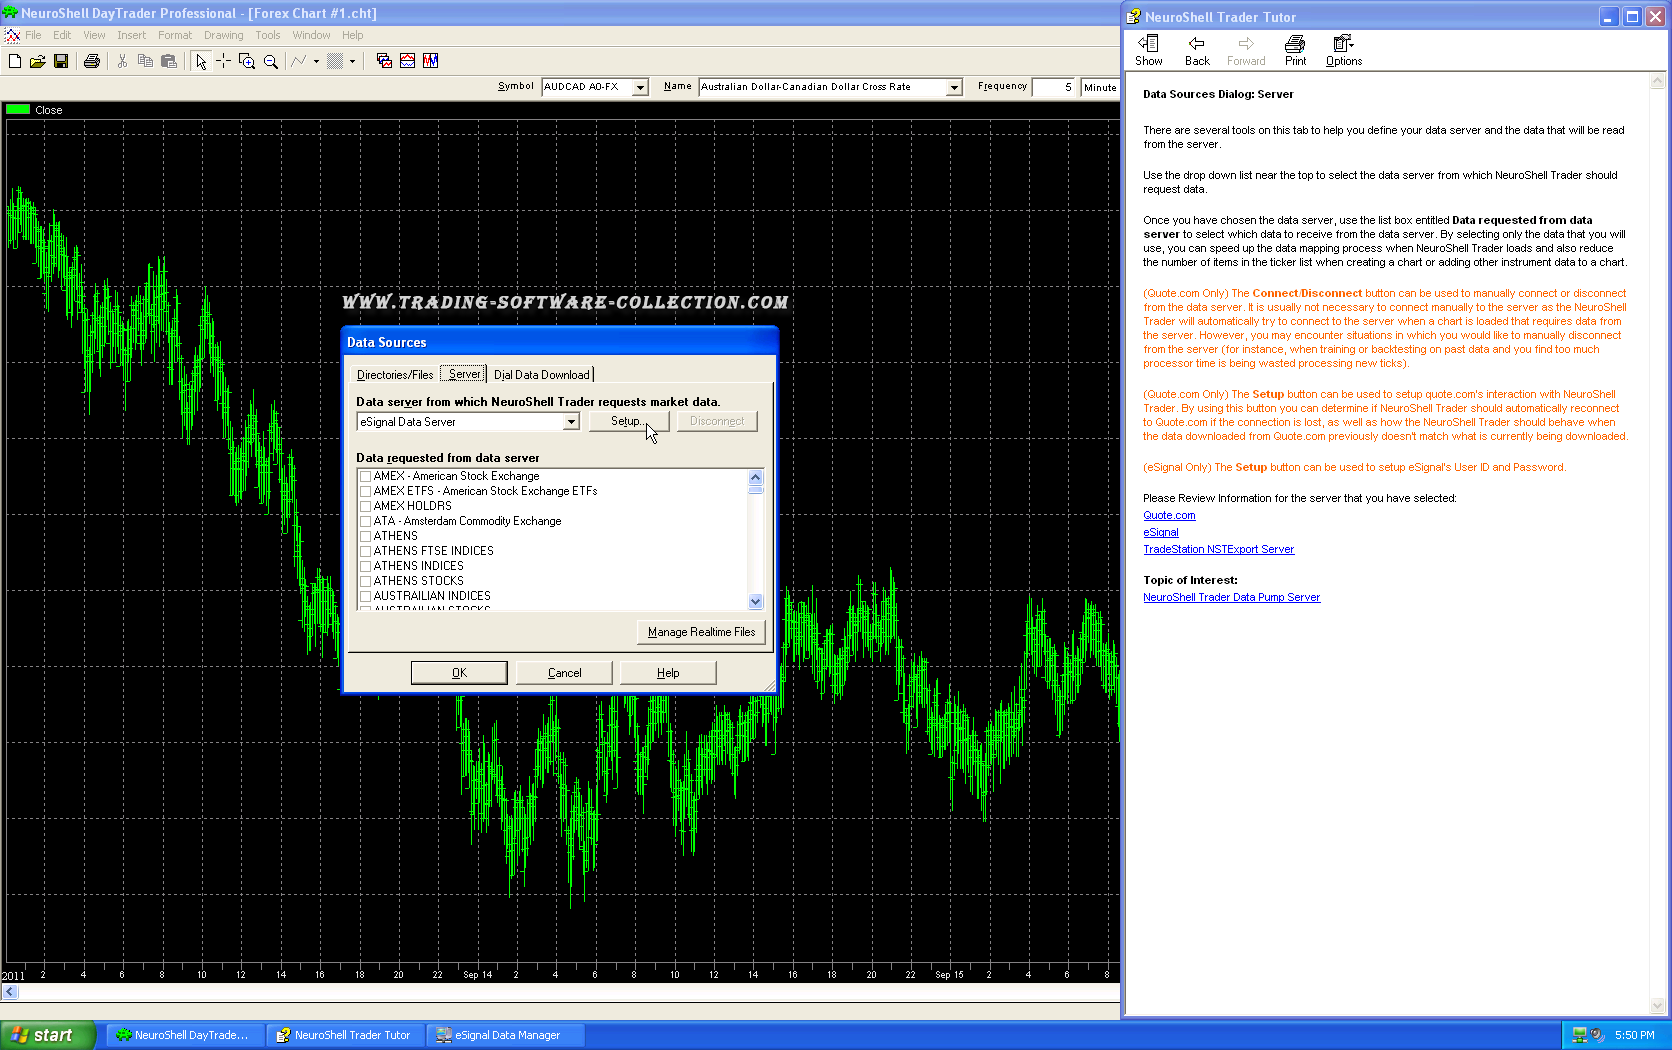Tick the AUSTRAILIAN INDICES checkbox
The height and width of the screenshot is (1050, 1672).
point(365,597)
